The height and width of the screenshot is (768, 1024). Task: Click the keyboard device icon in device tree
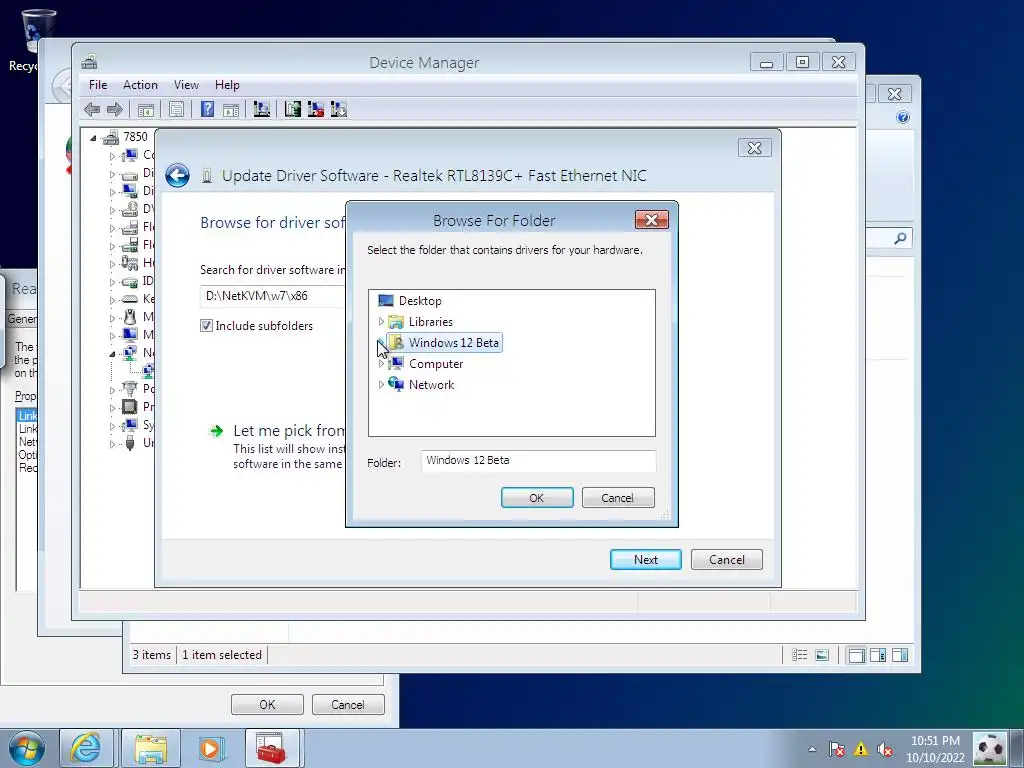130,299
